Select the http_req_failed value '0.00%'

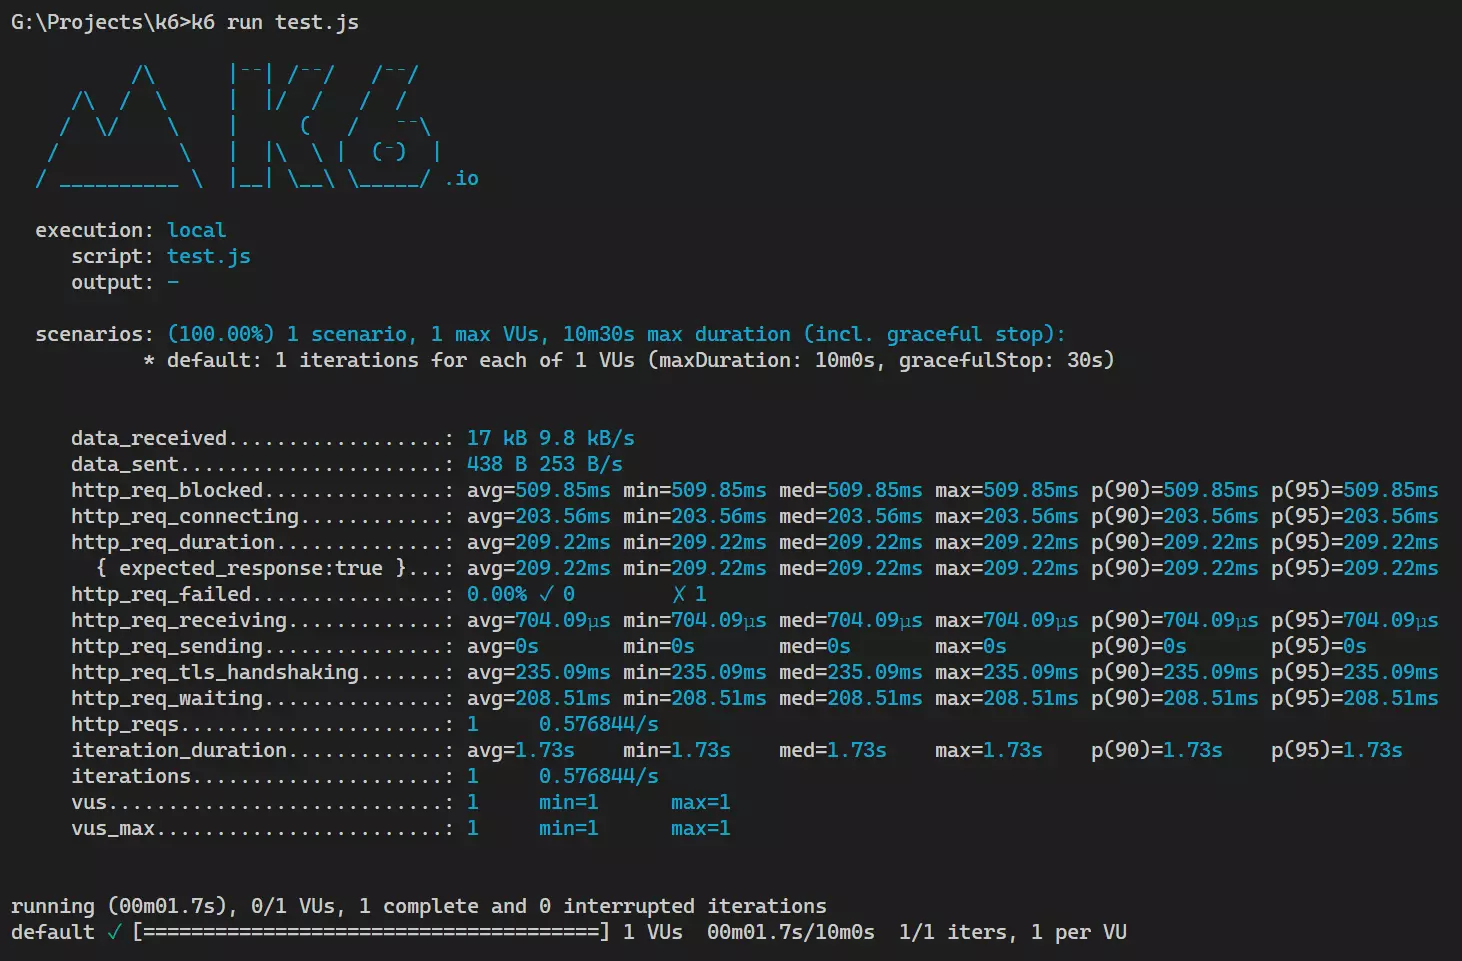pos(497,594)
